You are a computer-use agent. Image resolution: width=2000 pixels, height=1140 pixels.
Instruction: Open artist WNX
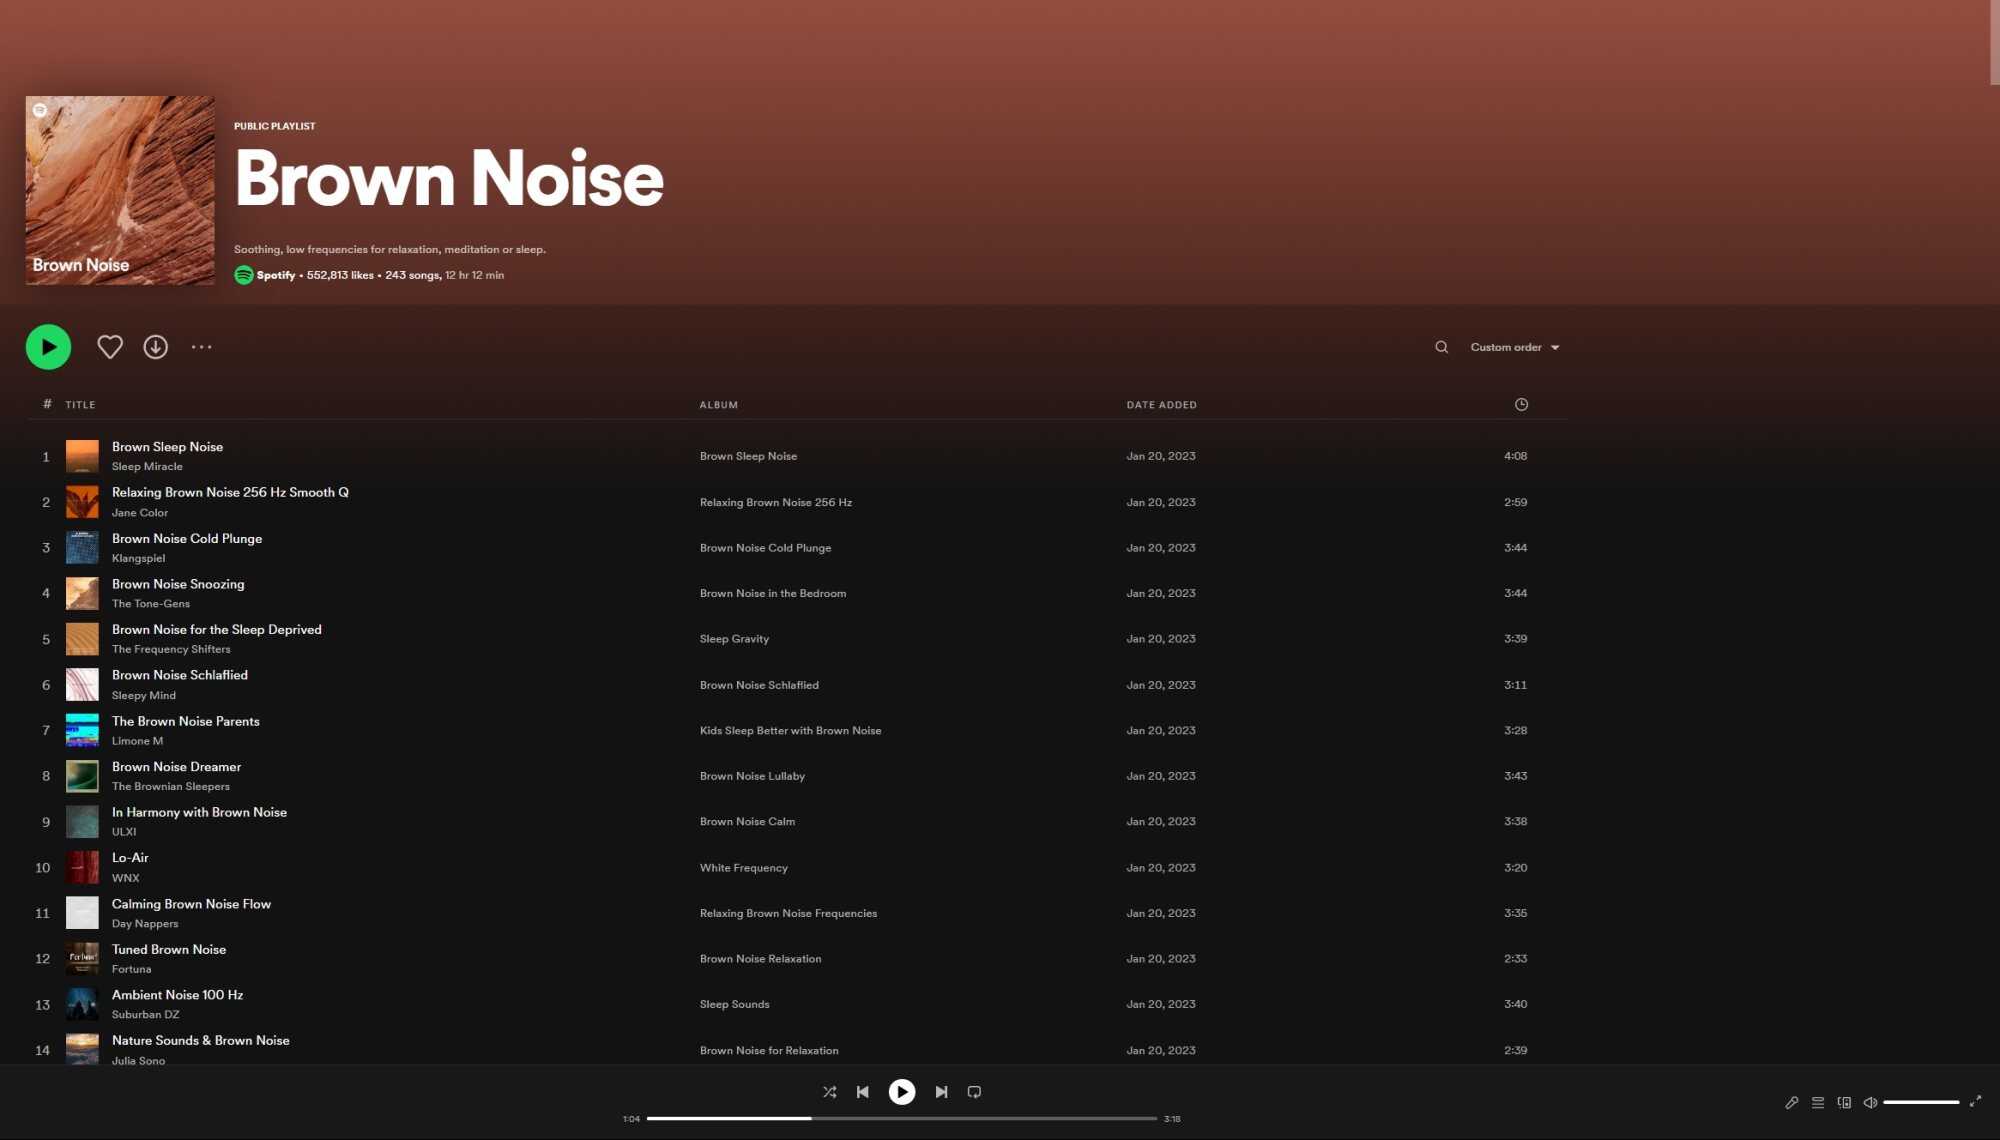pyautogui.click(x=126, y=878)
